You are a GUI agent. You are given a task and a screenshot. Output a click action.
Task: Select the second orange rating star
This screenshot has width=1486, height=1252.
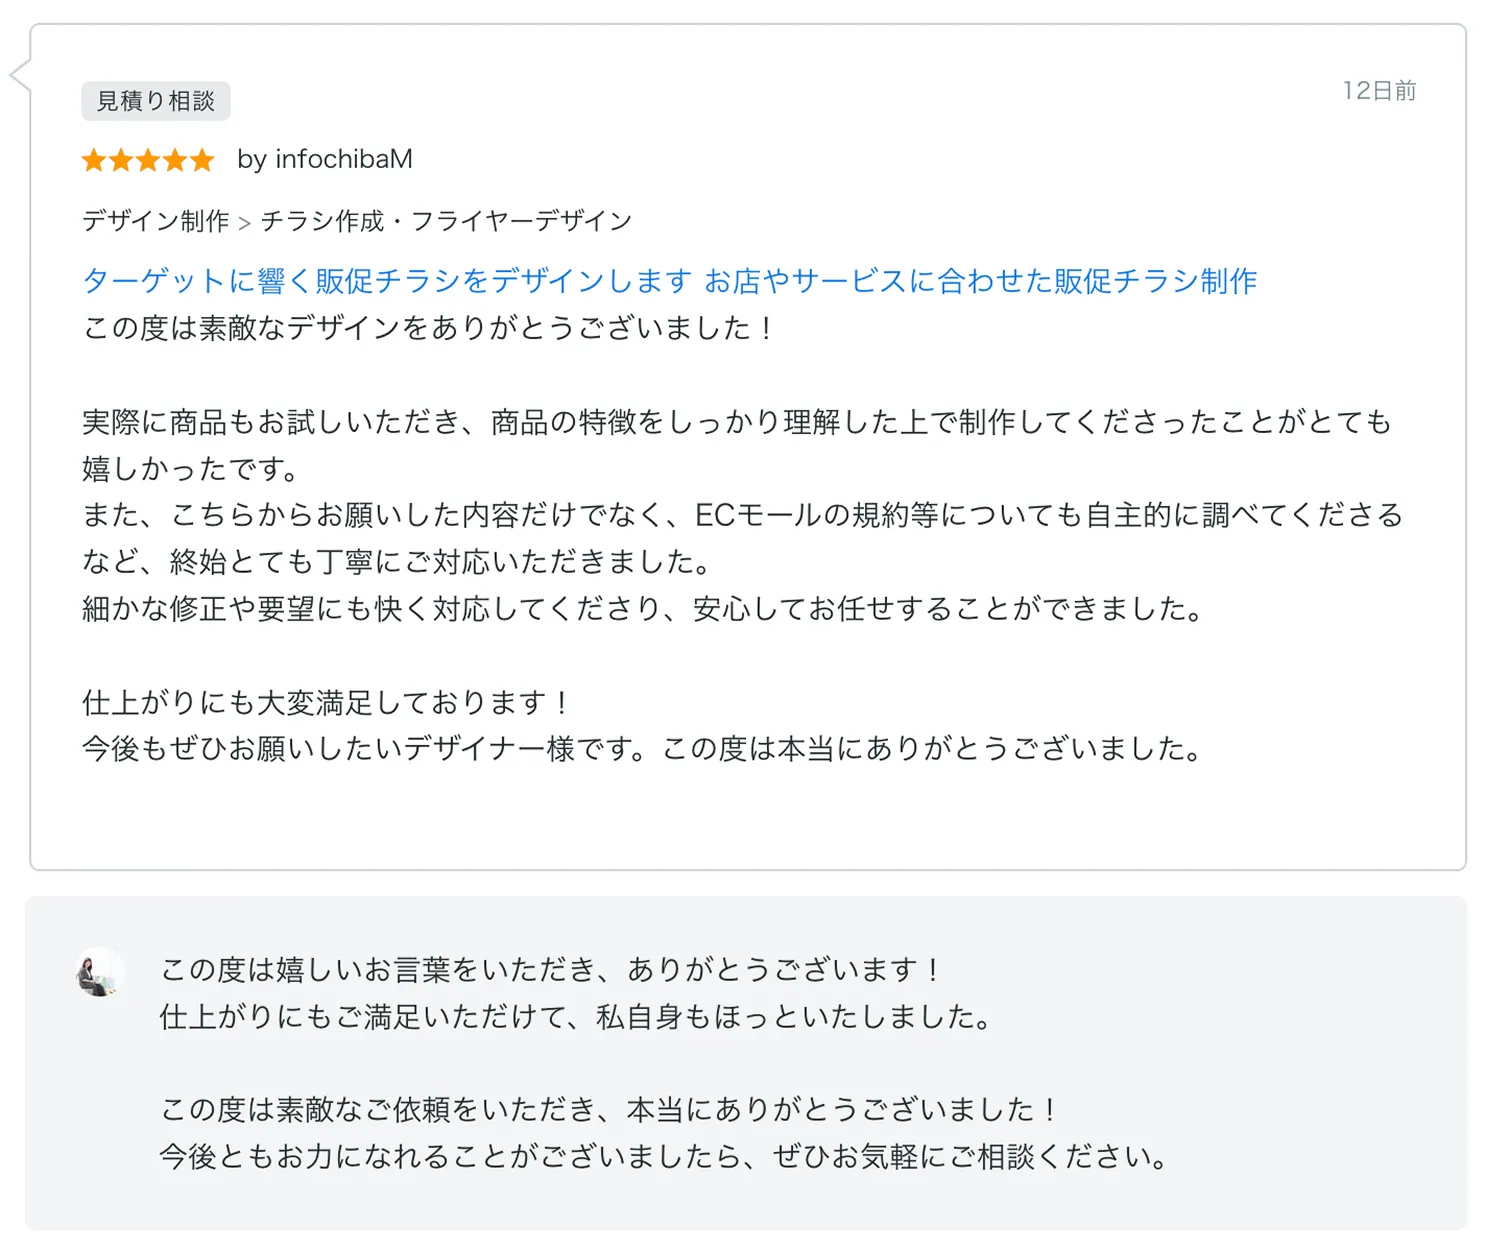coord(121,160)
